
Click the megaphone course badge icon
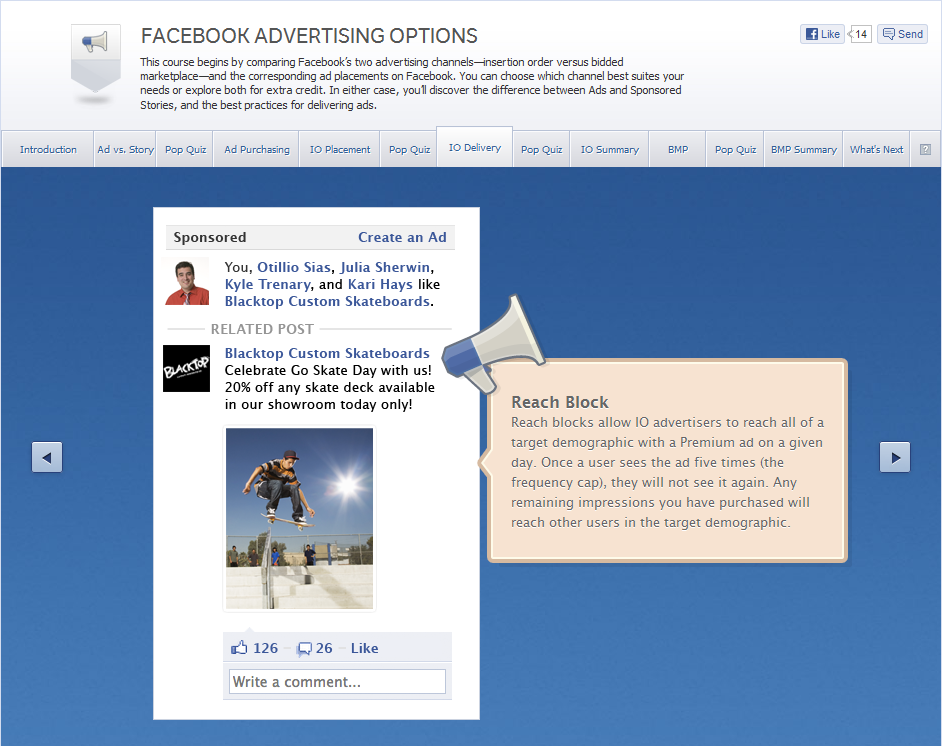pos(96,58)
